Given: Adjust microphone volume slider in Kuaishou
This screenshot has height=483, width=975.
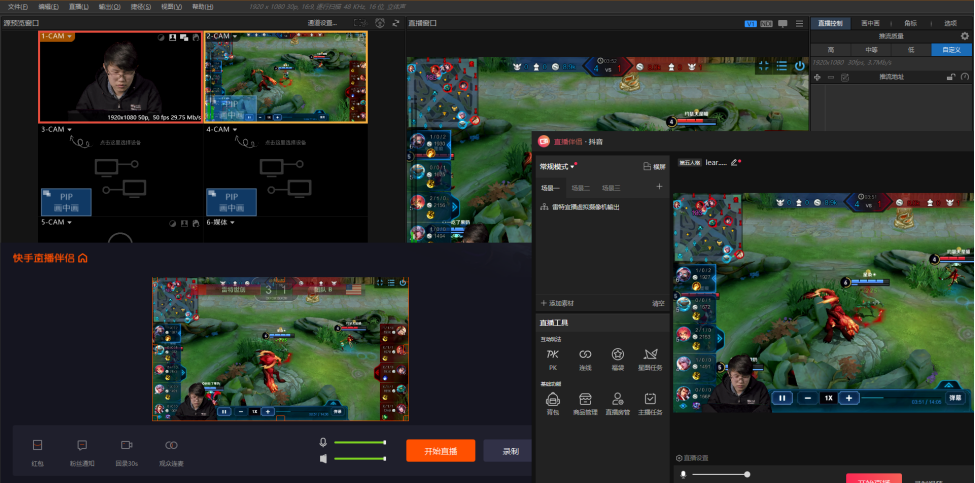Looking at the screenshot, I should tap(360, 443).
